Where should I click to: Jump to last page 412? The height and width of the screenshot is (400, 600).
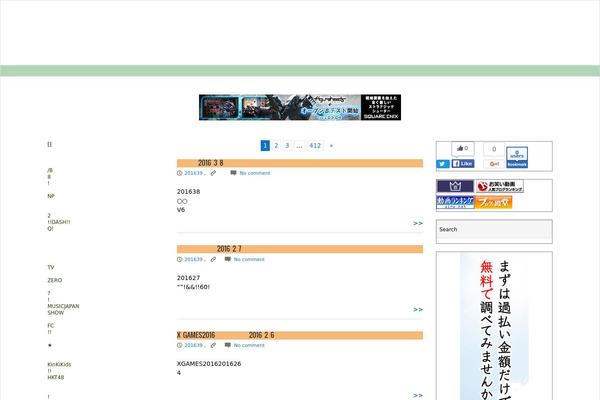coord(315,145)
